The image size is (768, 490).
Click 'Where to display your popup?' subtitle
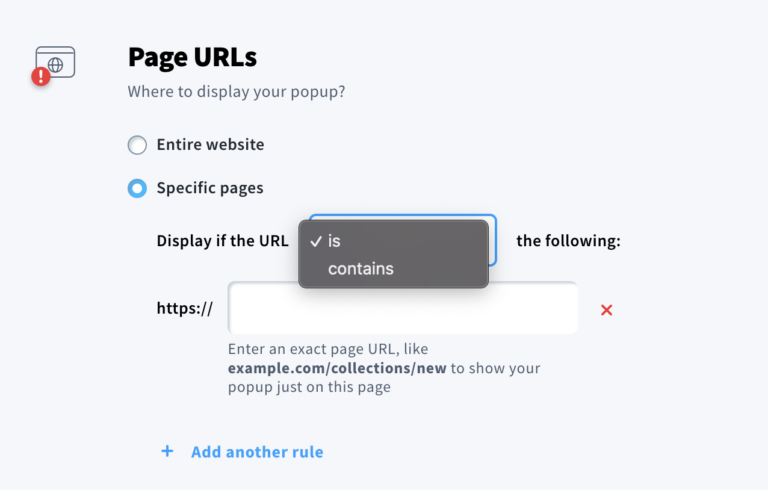(x=243, y=92)
